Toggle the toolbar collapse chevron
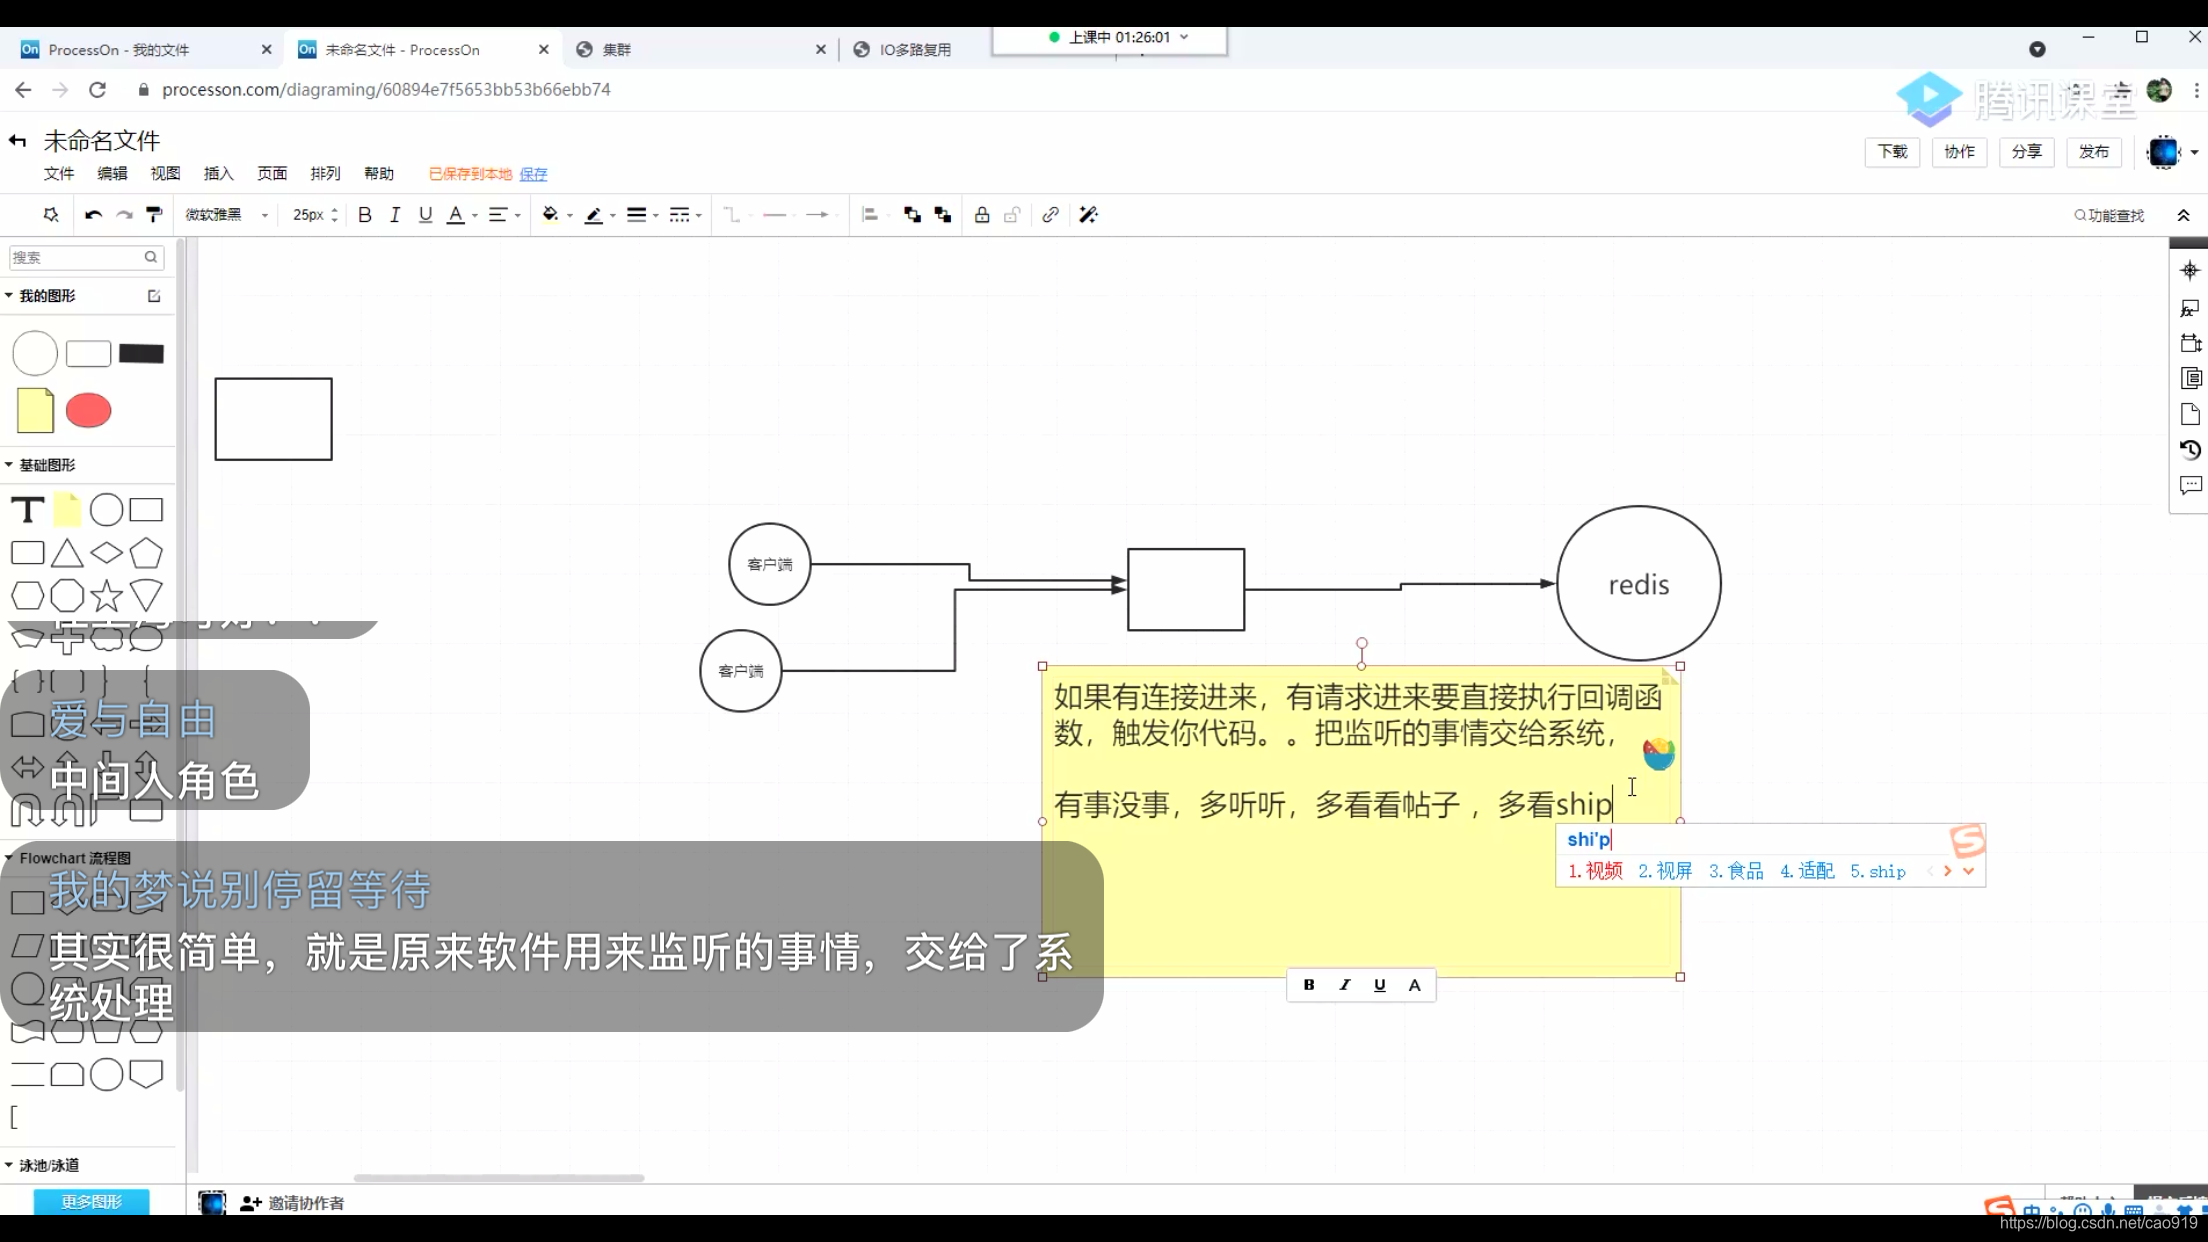 tap(2184, 214)
